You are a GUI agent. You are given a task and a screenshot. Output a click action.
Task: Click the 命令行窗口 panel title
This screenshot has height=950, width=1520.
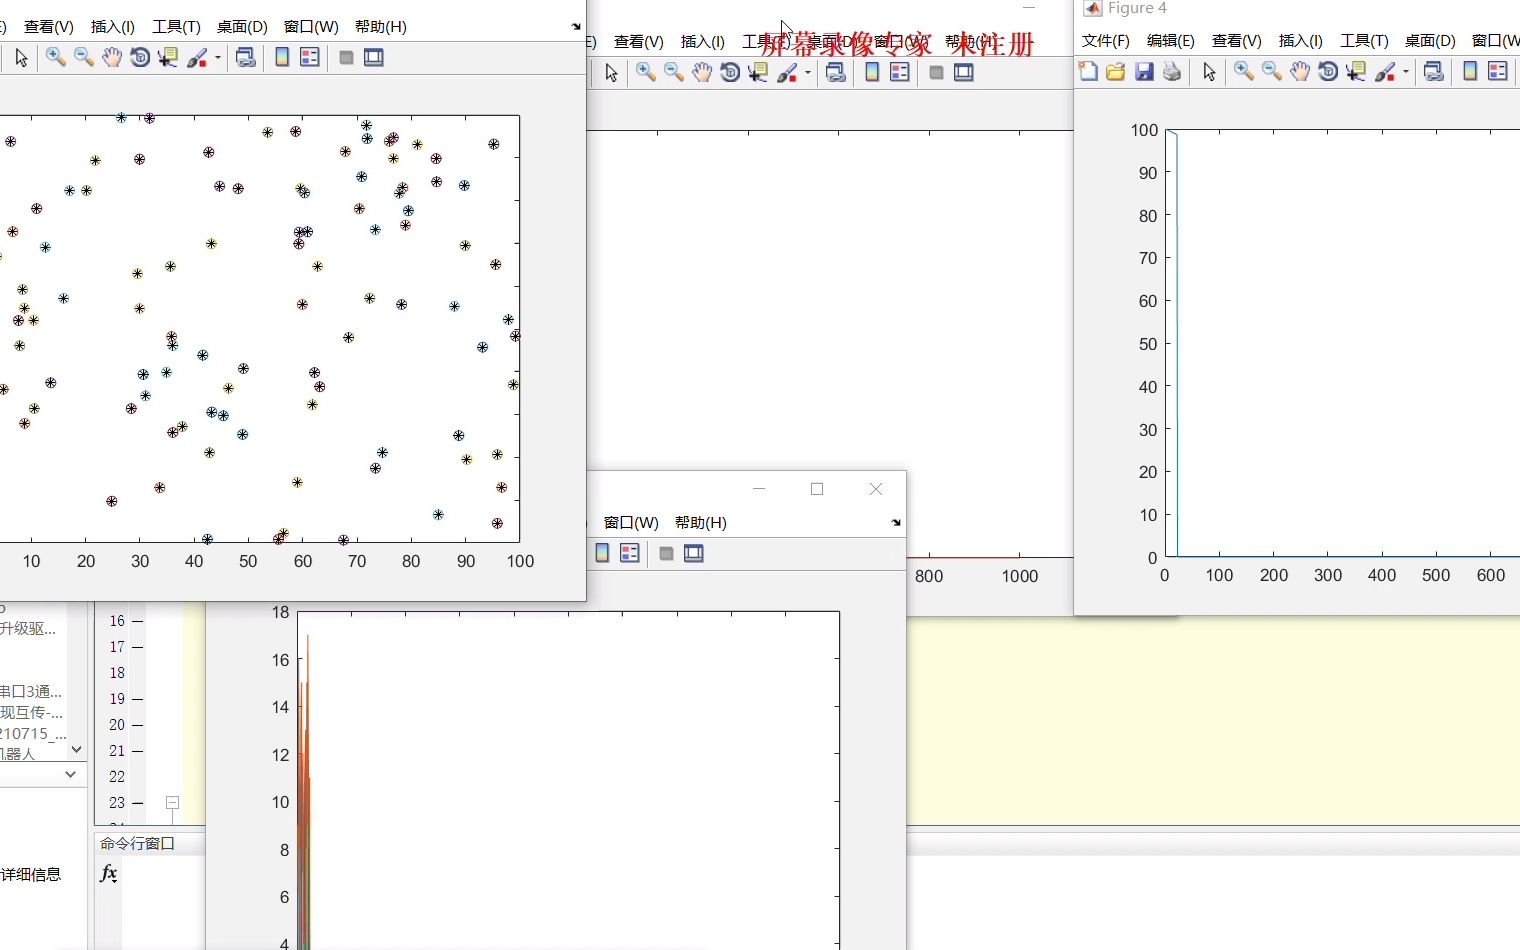click(137, 844)
